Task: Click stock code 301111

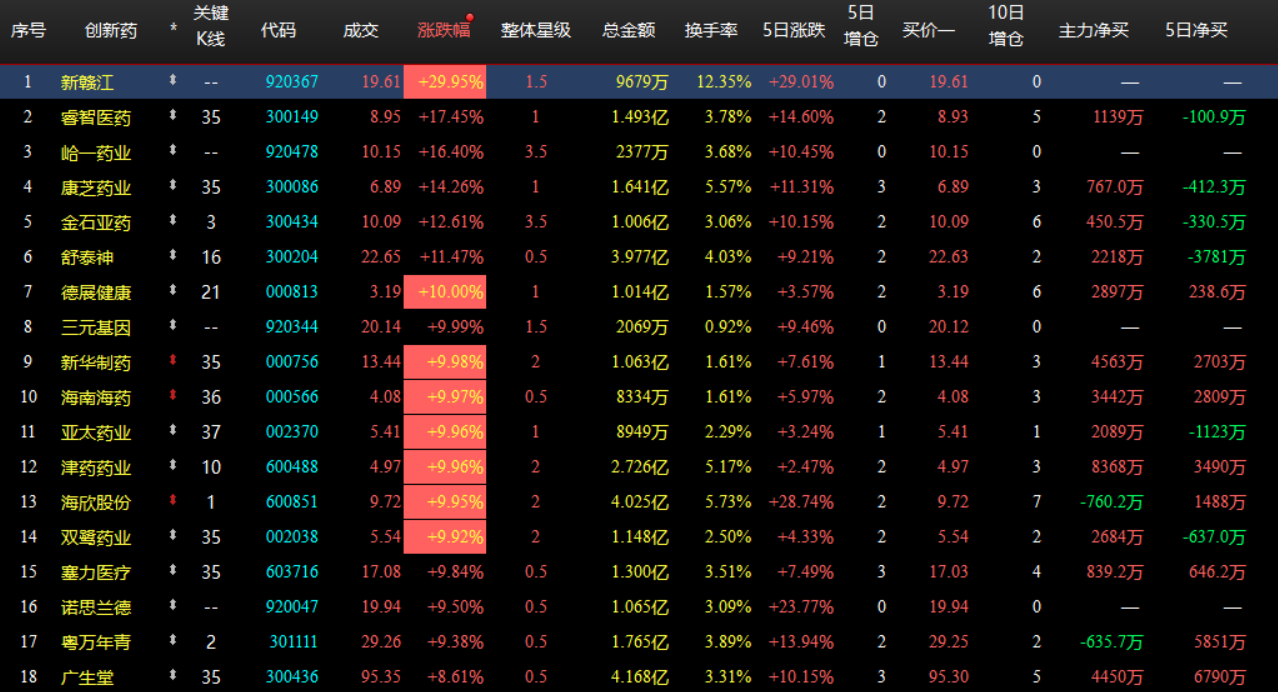Action: [292, 642]
